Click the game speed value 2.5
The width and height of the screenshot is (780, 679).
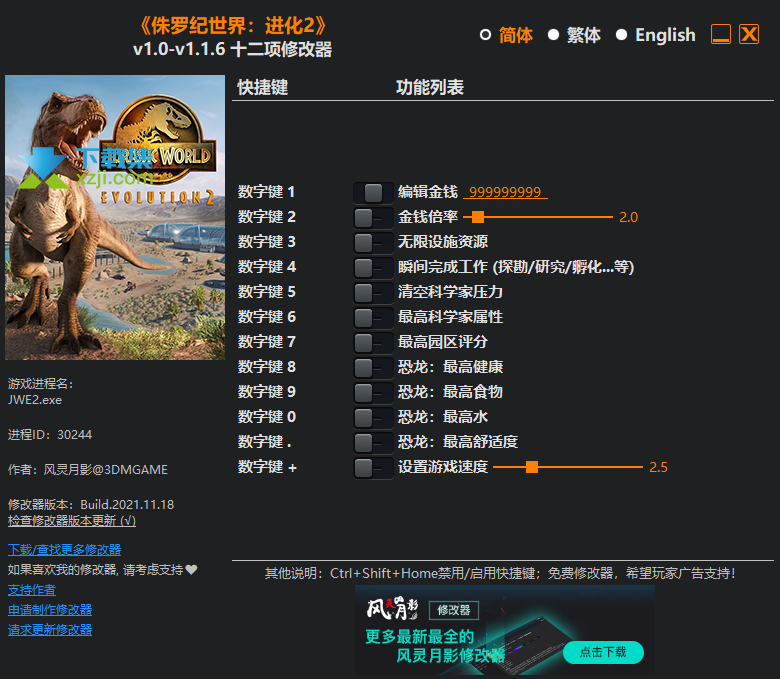pyautogui.click(x=658, y=467)
